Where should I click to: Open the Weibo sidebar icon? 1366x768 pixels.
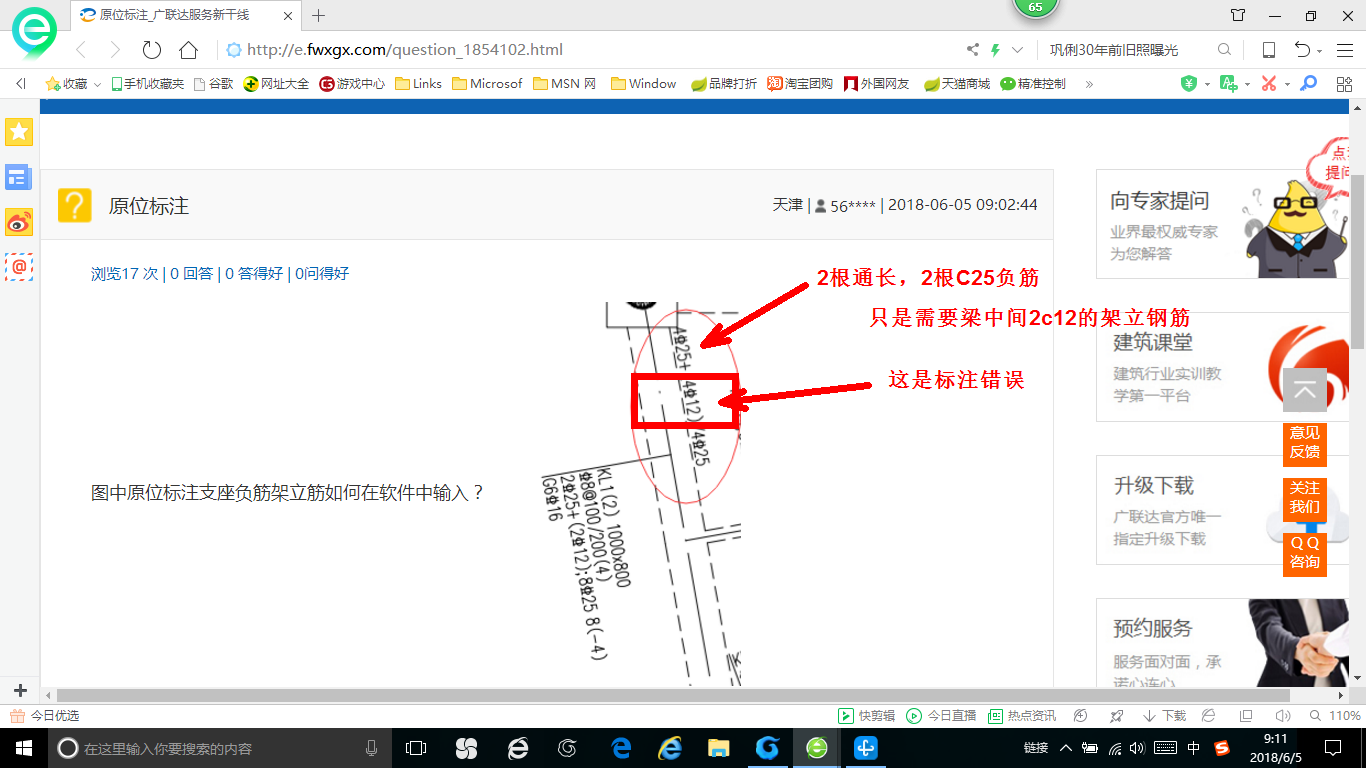pyautogui.click(x=19, y=222)
